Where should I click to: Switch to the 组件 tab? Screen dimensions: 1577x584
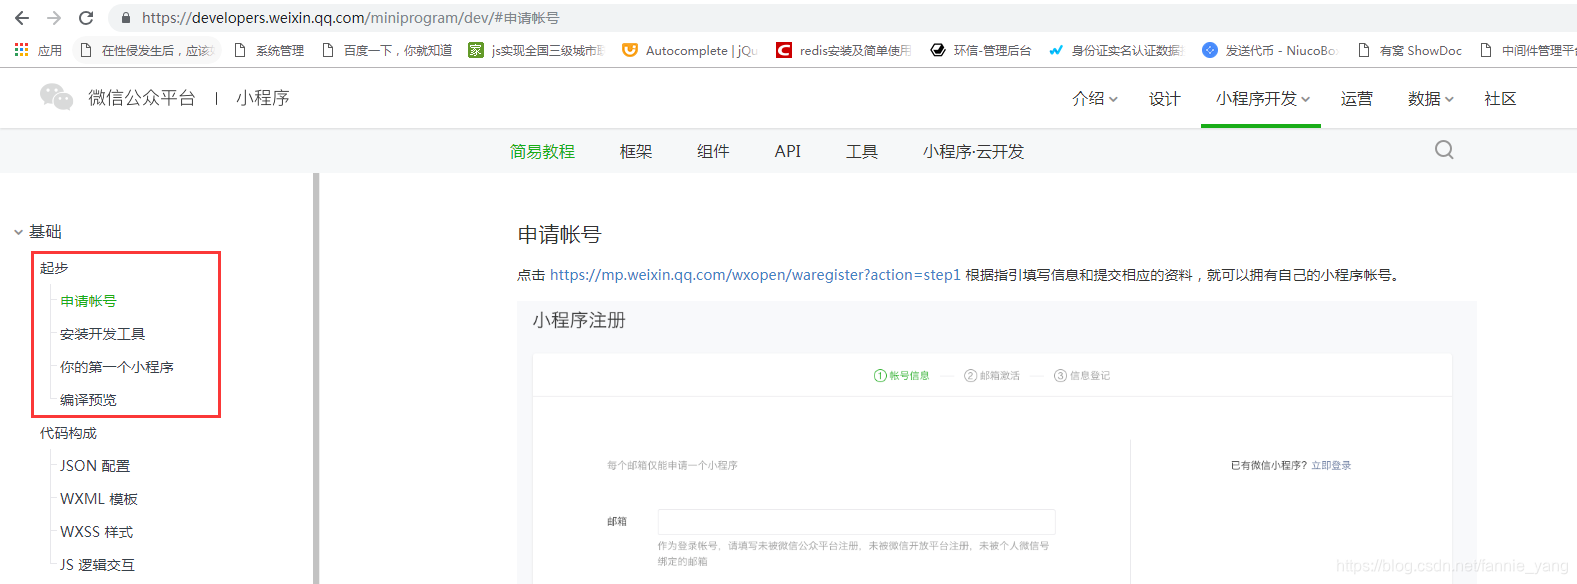[713, 151]
